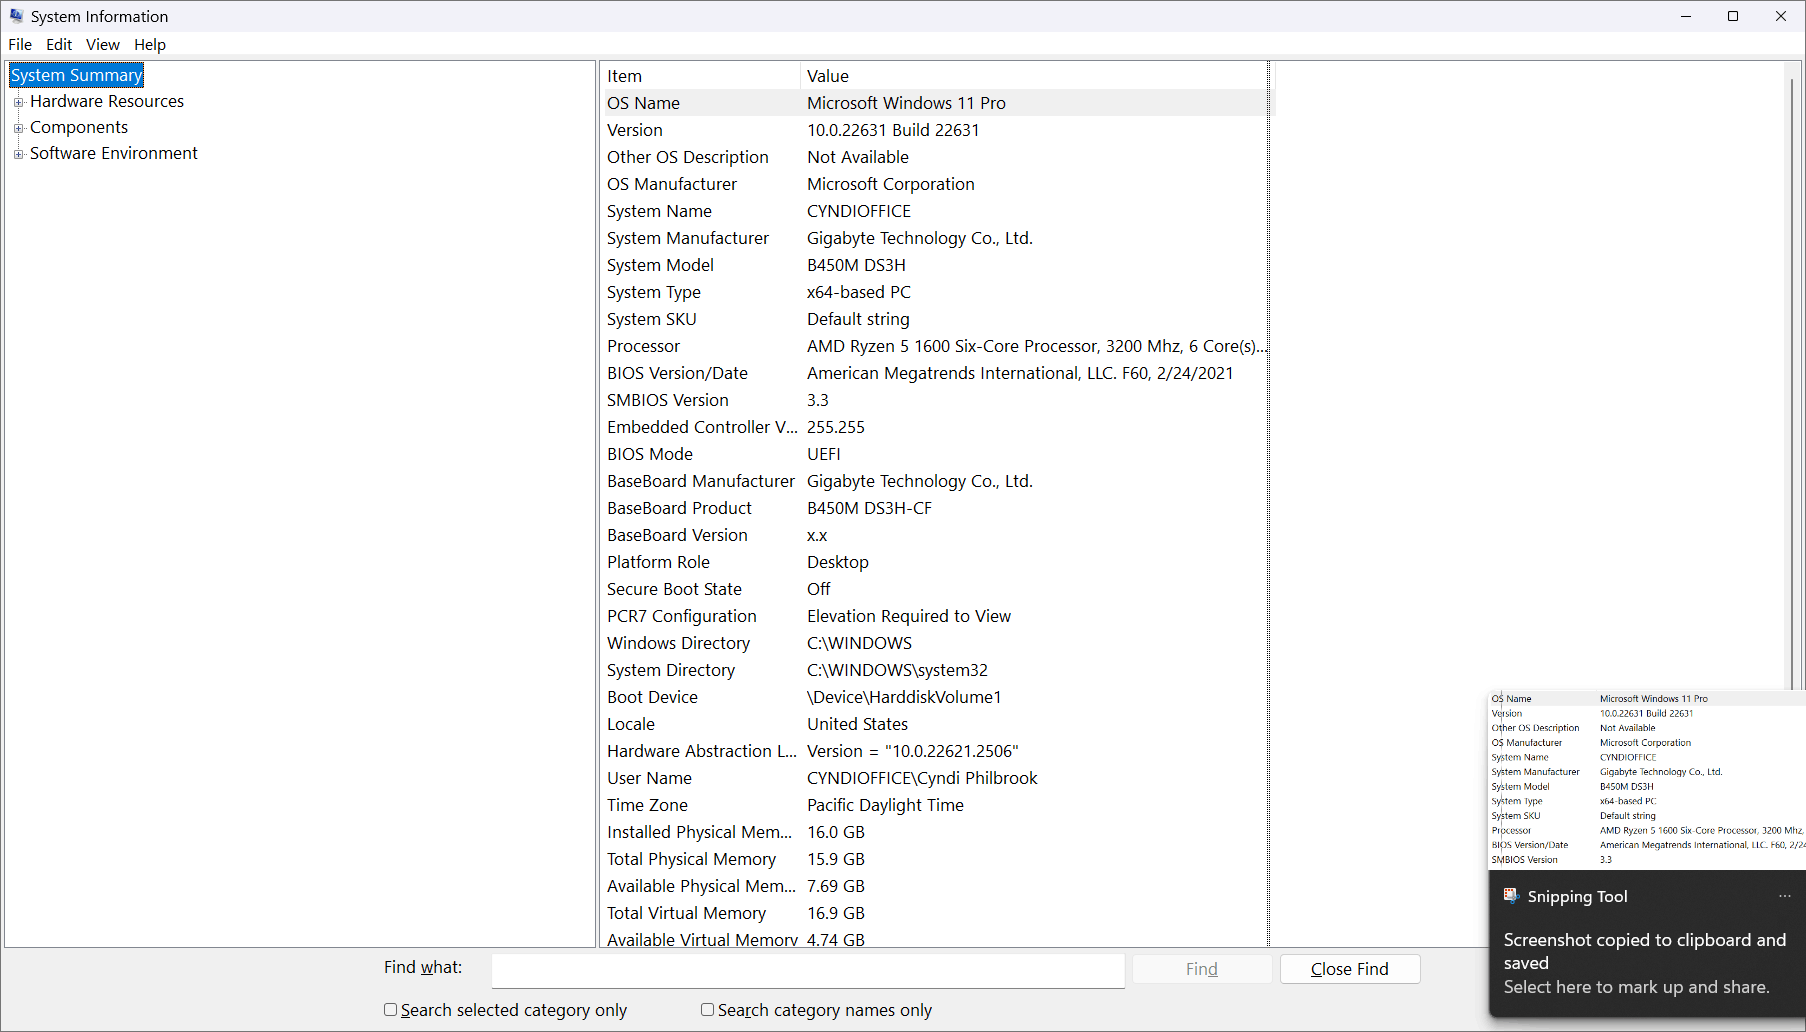Click the Microsoft Windows 11 Pro value
Image resolution: width=1806 pixels, height=1032 pixels.
906,103
